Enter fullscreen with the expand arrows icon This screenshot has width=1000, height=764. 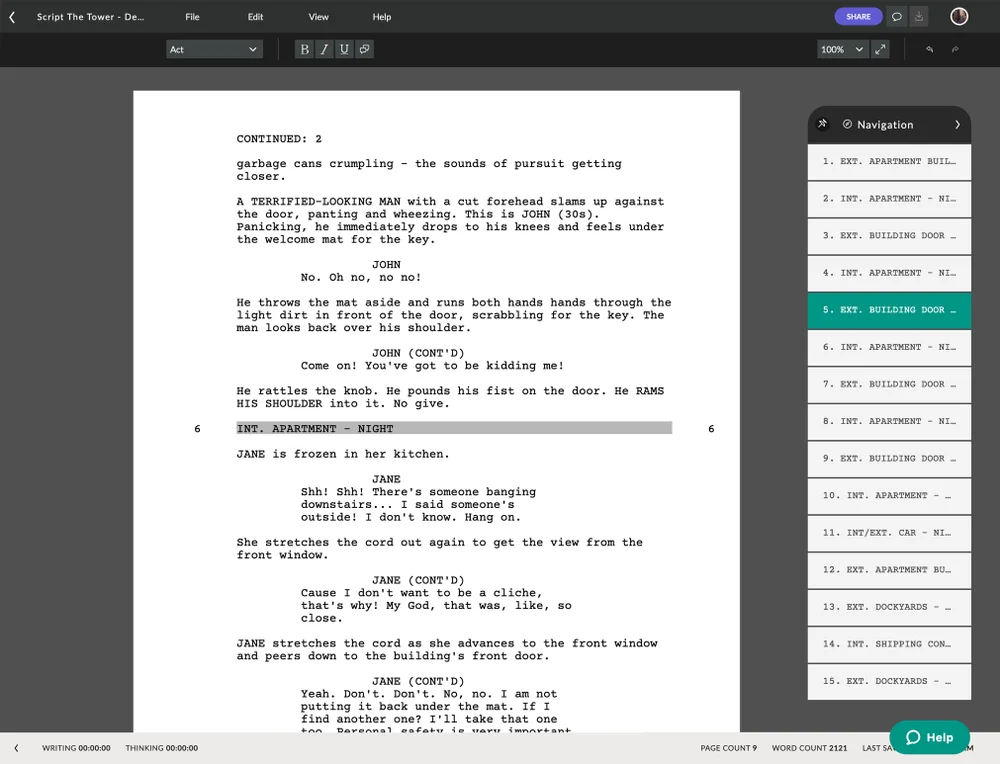coord(880,48)
